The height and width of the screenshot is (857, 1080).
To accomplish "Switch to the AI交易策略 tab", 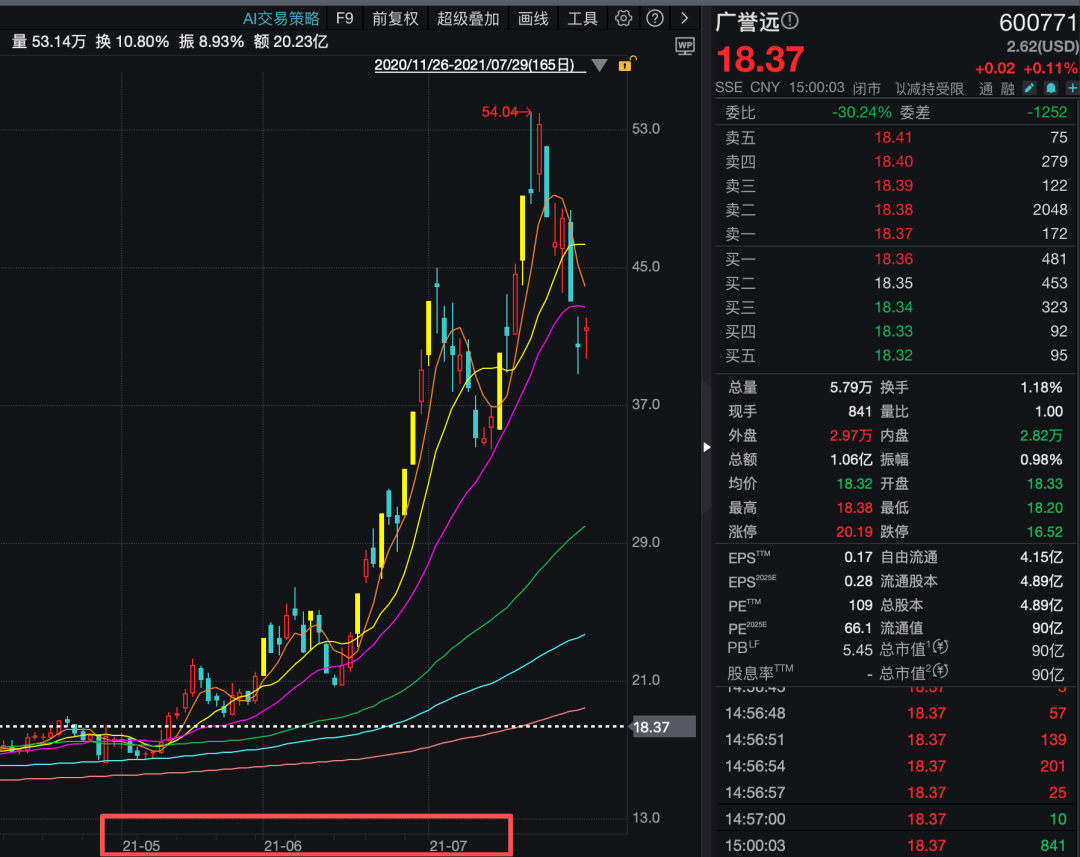I will [x=282, y=18].
